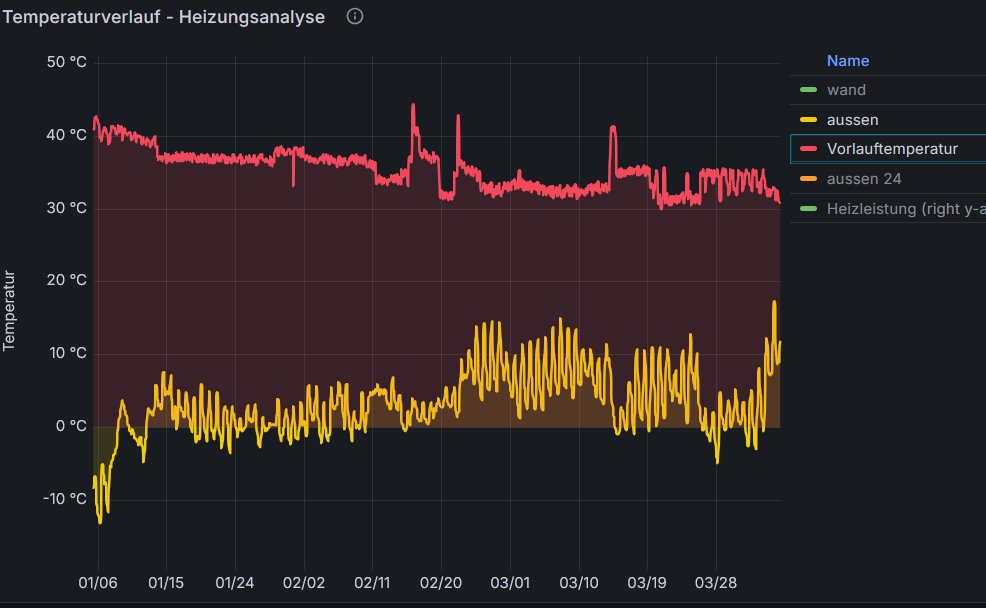This screenshot has width=986, height=608.
Task: Click the 01/15 date label
Action: pyautogui.click(x=166, y=583)
